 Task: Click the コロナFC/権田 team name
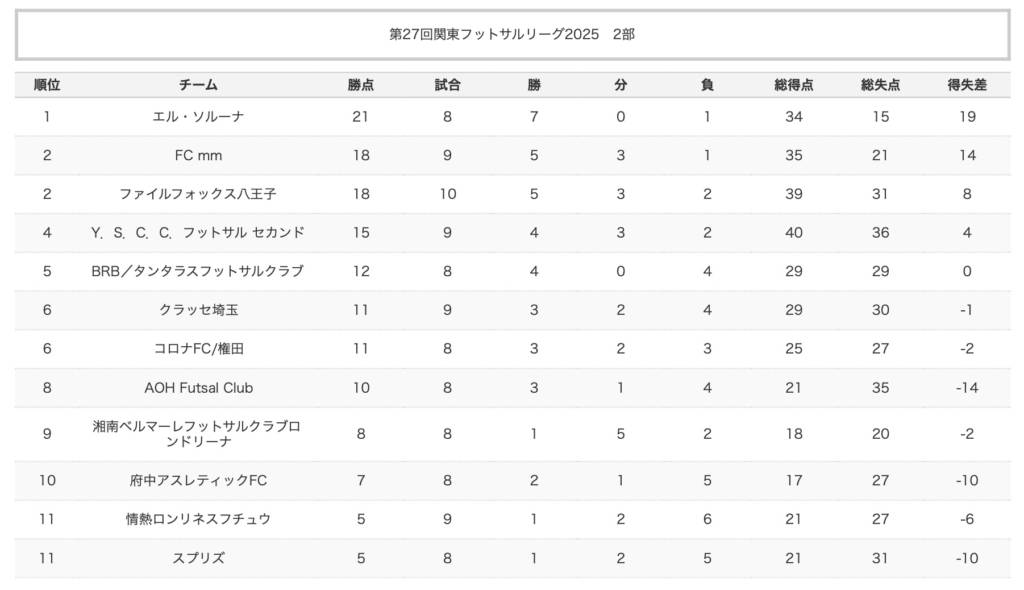pyautogui.click(x=198, y=349)
